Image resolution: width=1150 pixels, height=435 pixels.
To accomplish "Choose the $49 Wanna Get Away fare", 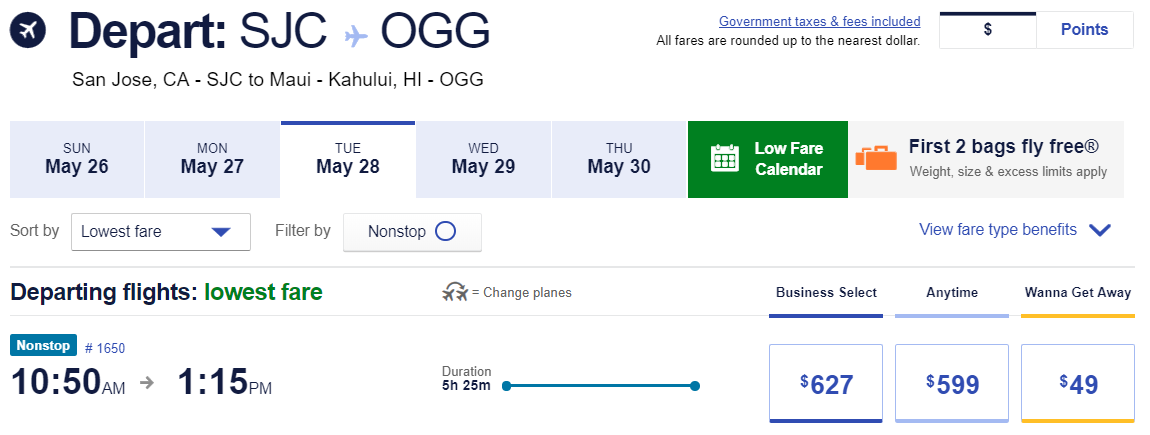I will pos(1078,383).
